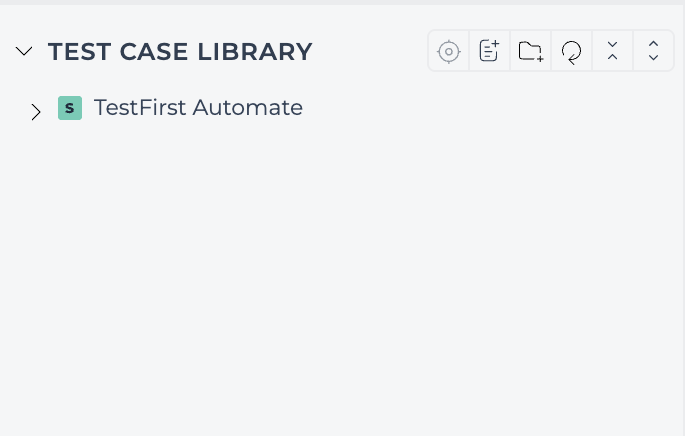Click the TEST CASE LIBRARY header title
The width and height of the screenshot is (686, 436).
(180, 52)
